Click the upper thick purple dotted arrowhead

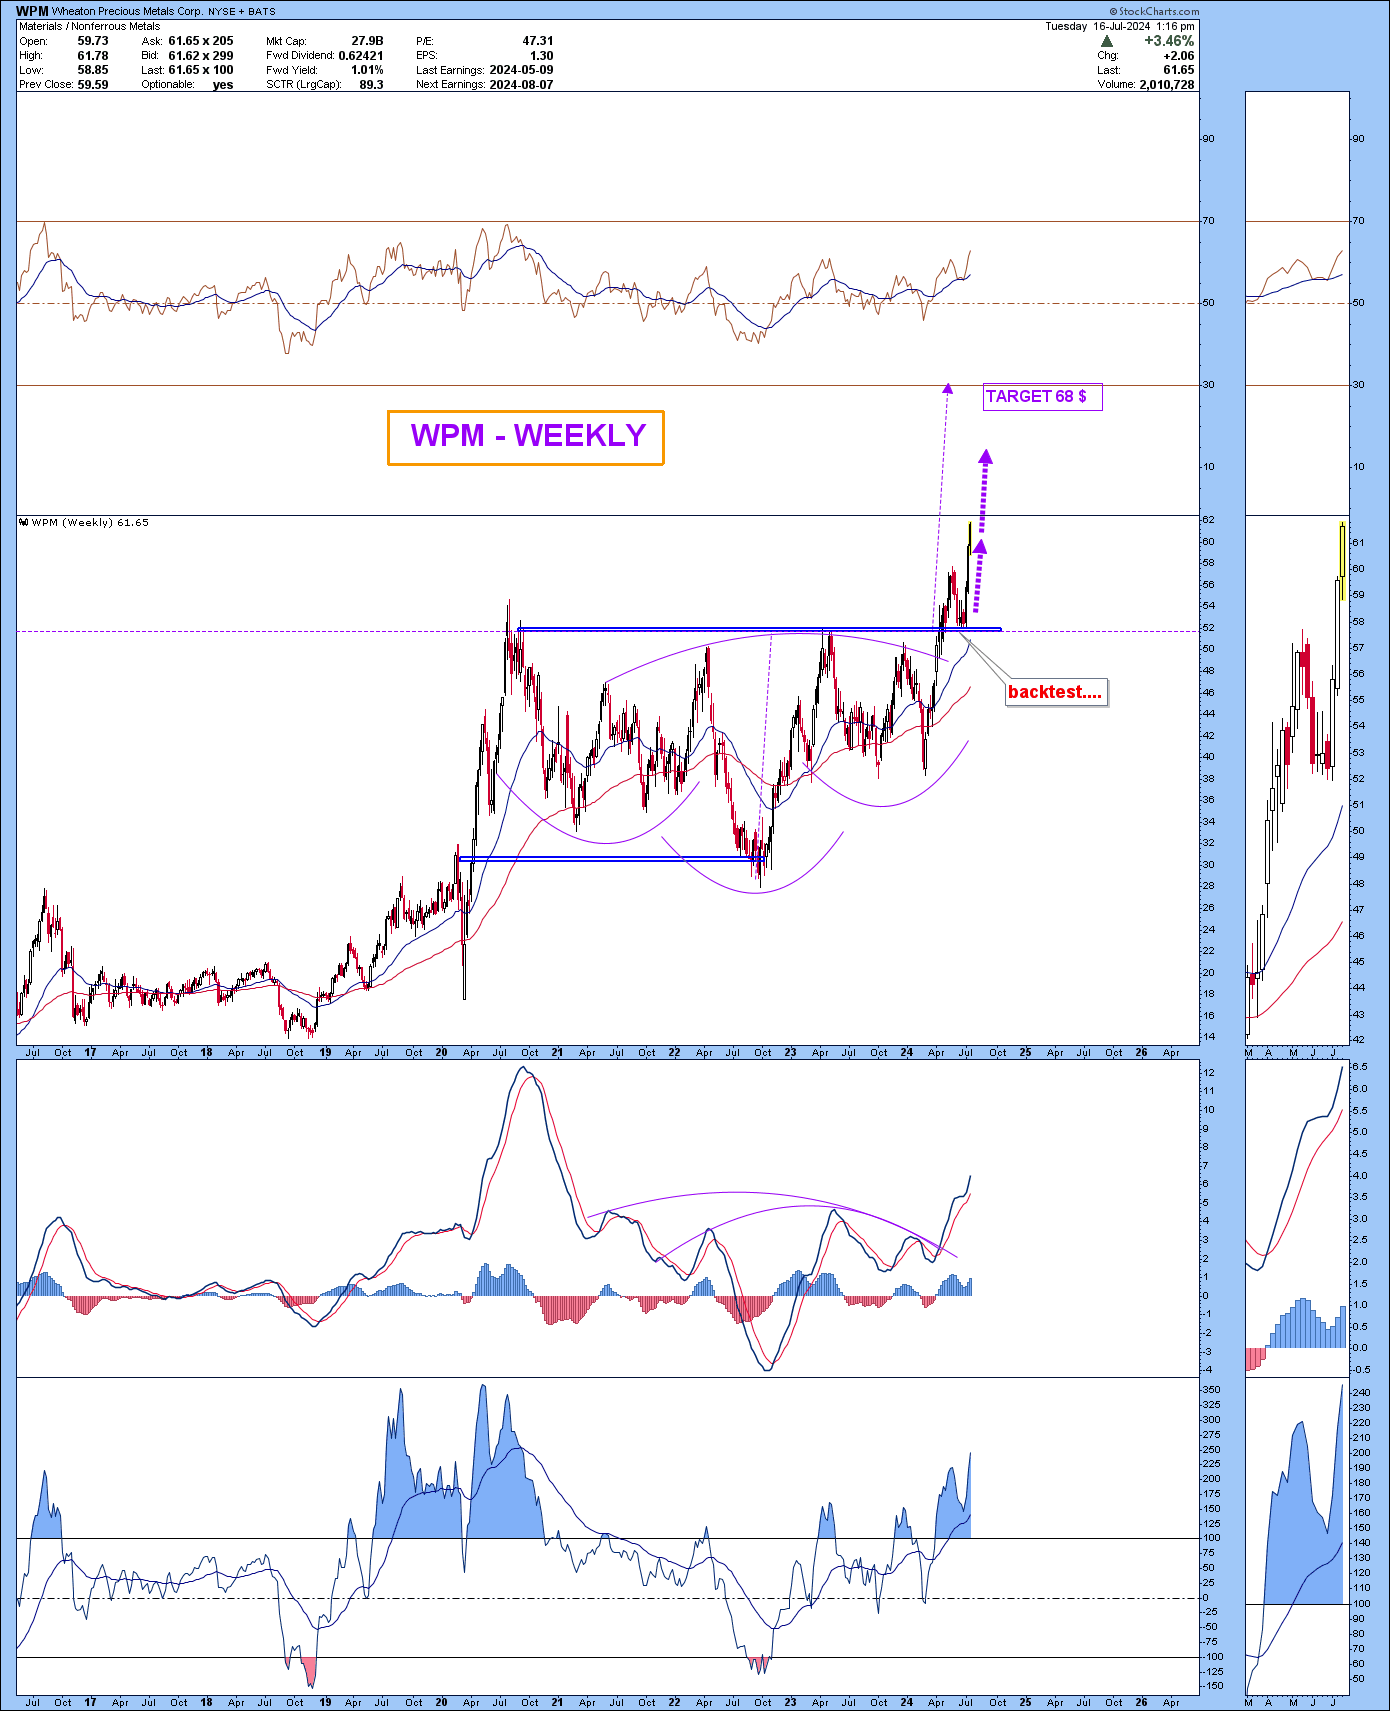pyautogui.click(x=986, y=457)
